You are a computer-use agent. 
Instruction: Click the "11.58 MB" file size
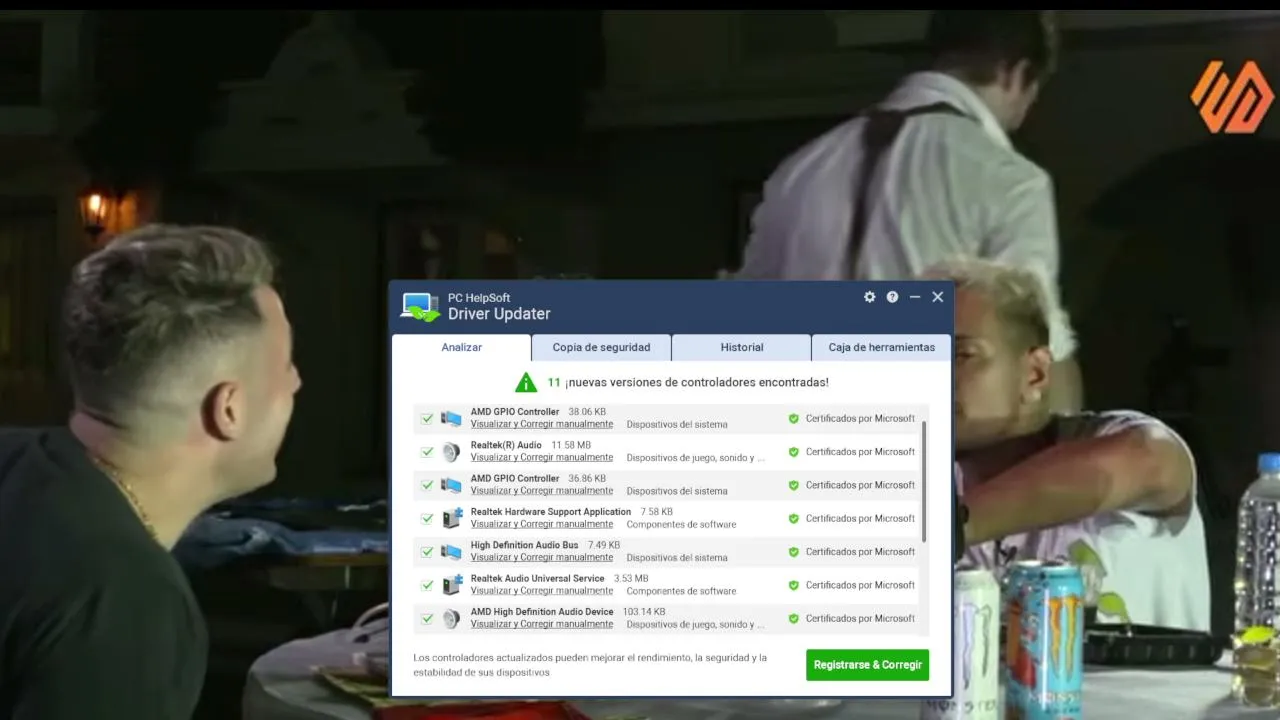[571, 445]
